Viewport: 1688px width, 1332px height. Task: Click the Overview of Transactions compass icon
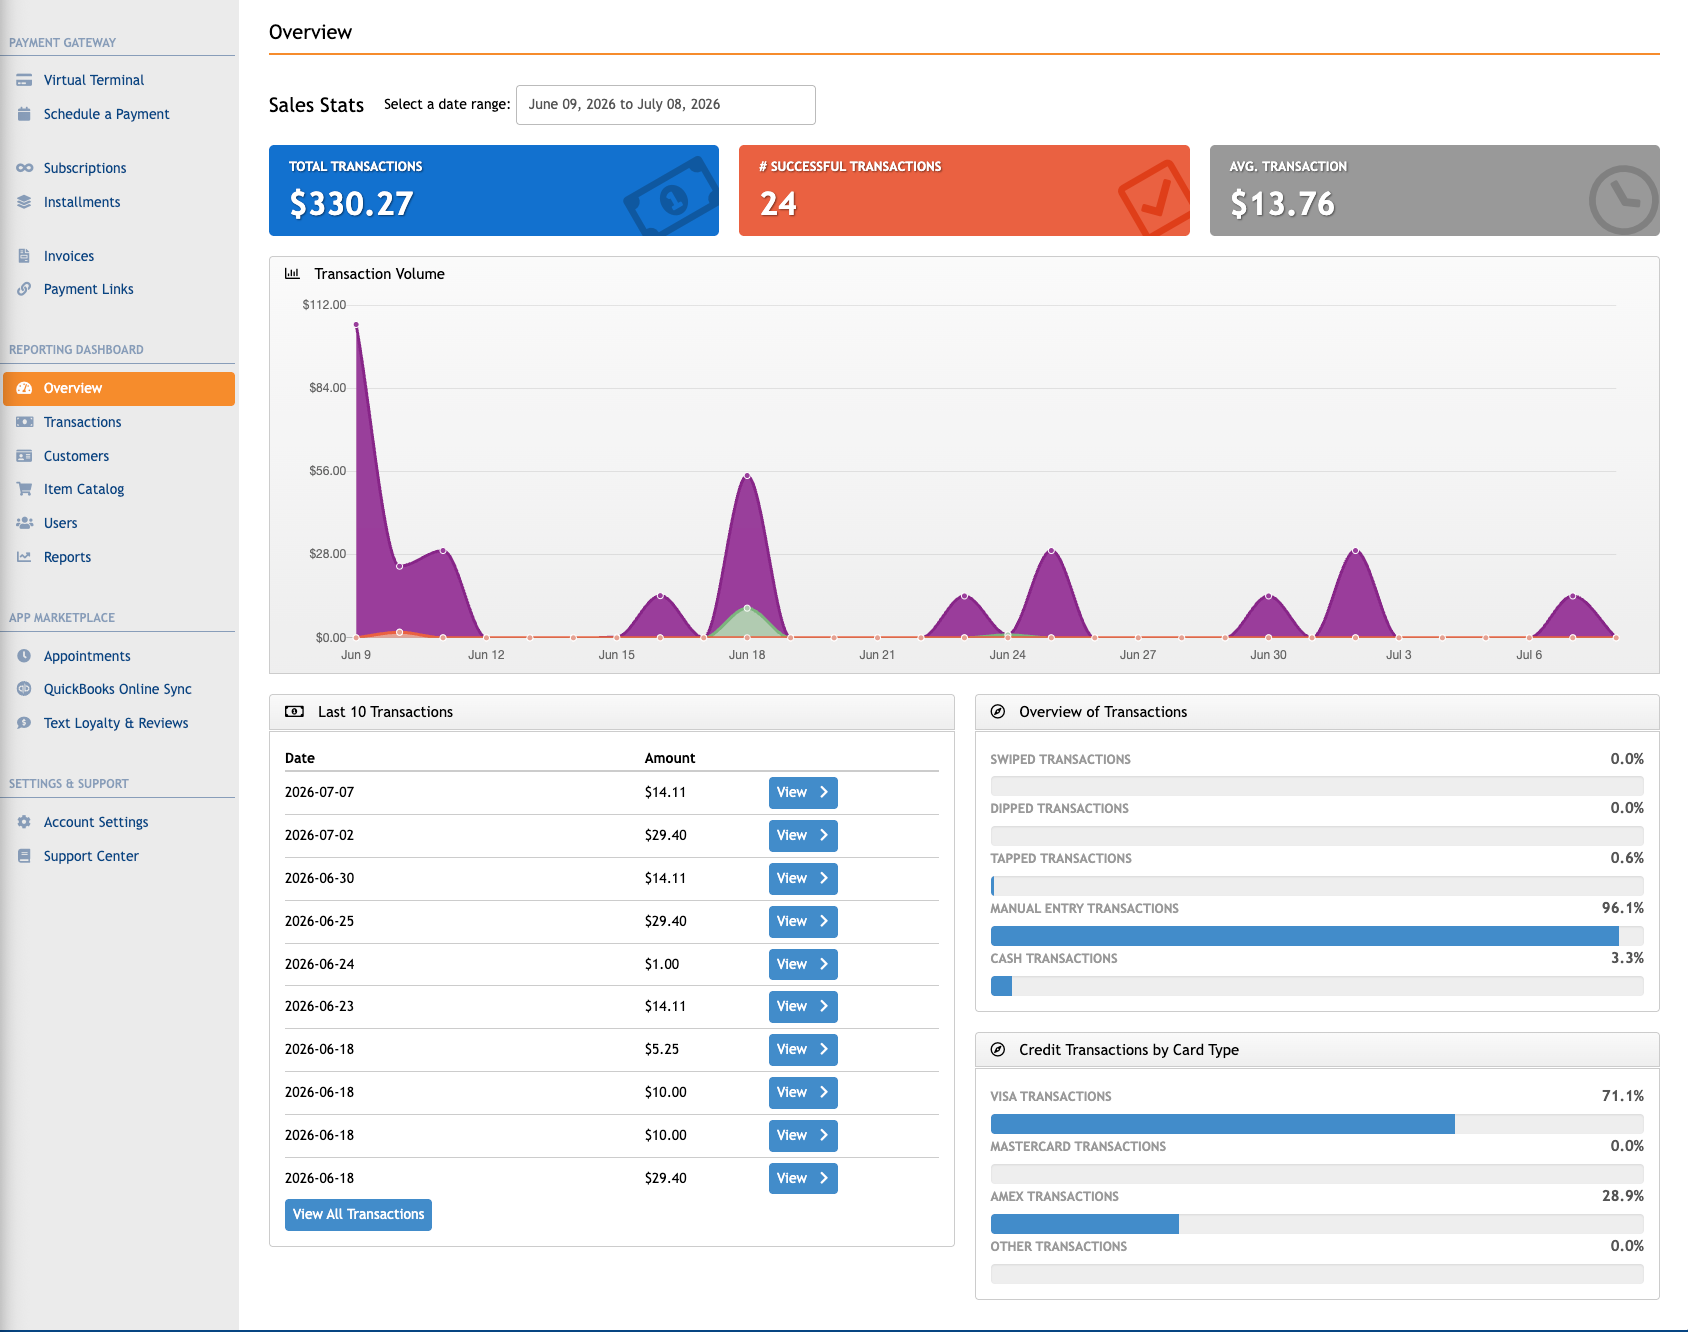(x=997, y=712)
